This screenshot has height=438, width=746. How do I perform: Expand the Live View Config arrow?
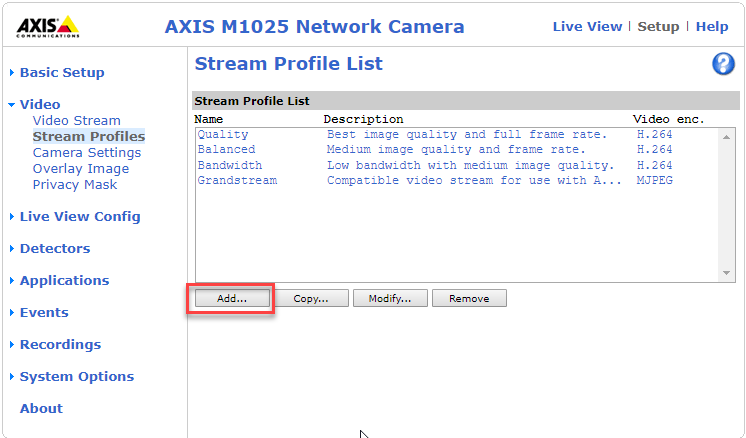12,217
